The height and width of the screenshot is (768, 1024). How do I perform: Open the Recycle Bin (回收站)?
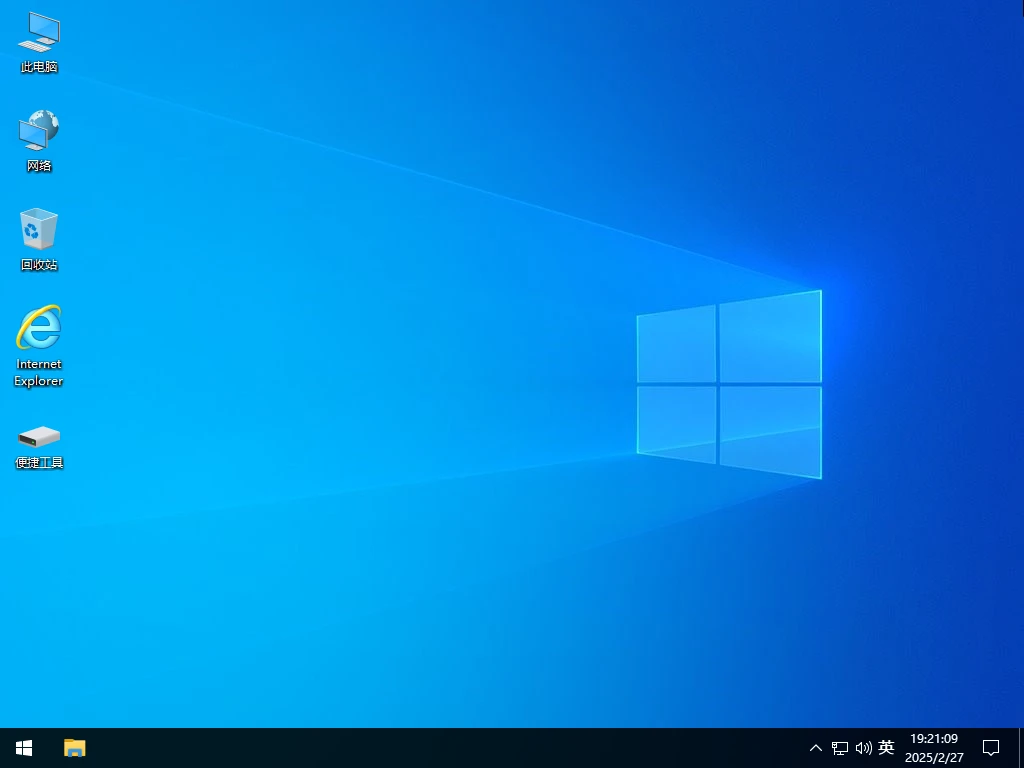[38, 232]
